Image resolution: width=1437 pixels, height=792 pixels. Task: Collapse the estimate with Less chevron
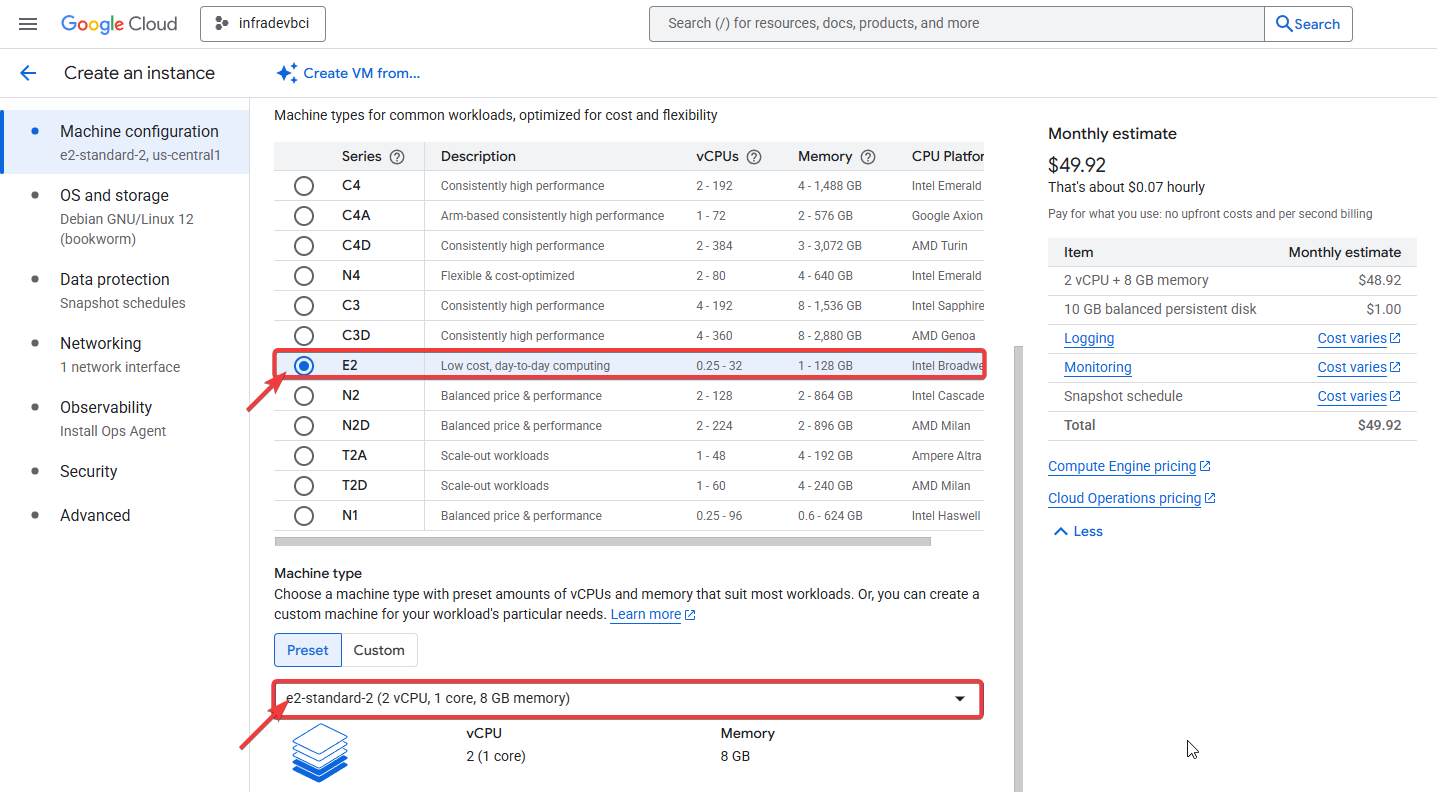pyautogui.click(x=1078, y=532)
